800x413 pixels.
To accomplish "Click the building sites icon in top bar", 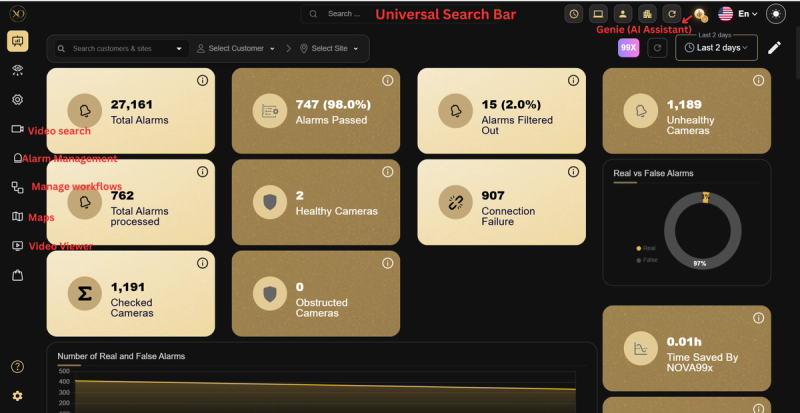I will tap(647, 14).
